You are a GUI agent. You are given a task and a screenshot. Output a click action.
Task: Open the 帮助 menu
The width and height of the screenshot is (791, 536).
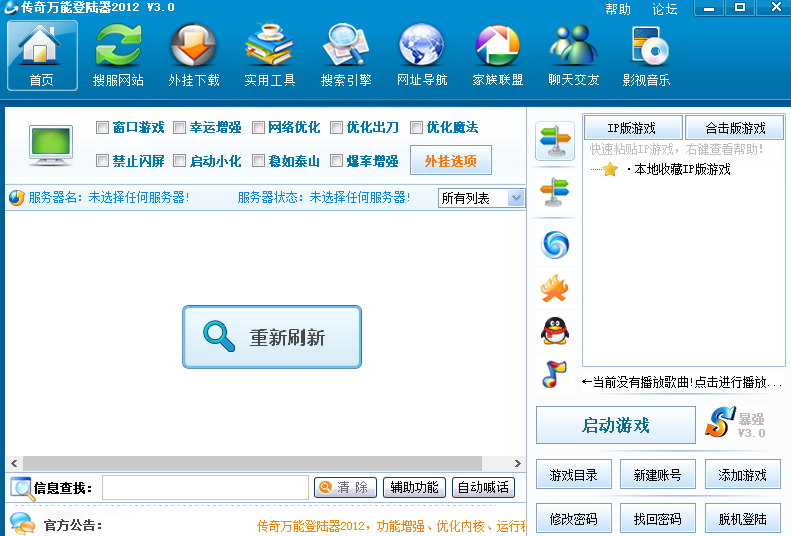[618, 9]
